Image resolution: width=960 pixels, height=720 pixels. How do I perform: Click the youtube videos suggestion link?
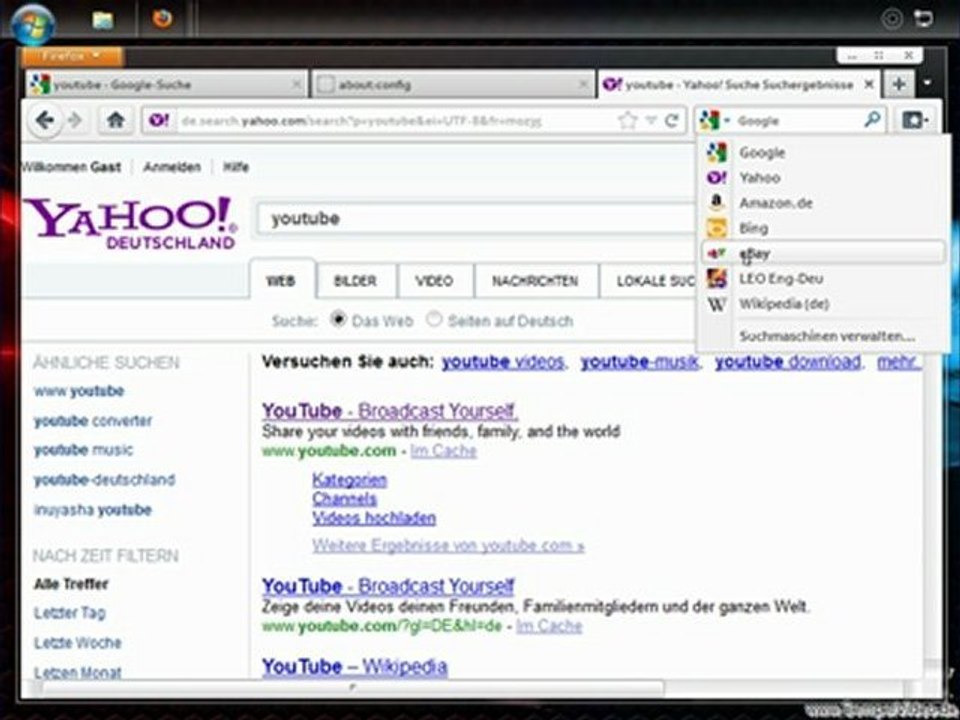click(x=503, y=362)
